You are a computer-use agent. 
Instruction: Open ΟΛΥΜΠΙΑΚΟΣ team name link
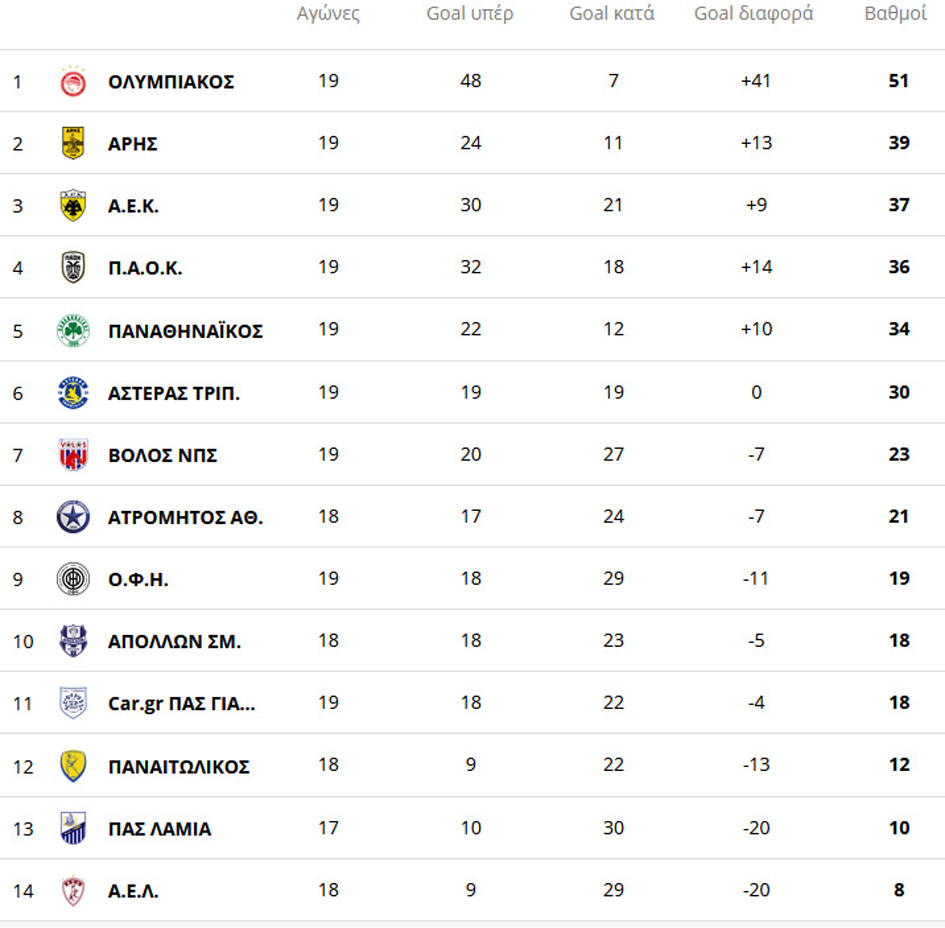(x=171, y=82)
